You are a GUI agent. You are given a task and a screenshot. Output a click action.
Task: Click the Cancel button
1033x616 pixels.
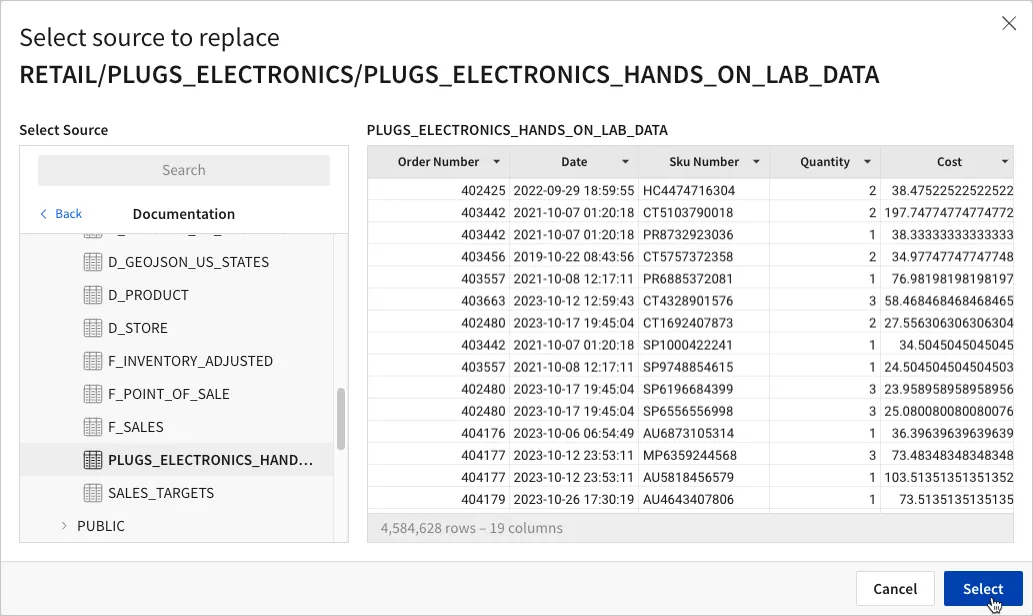895,588
